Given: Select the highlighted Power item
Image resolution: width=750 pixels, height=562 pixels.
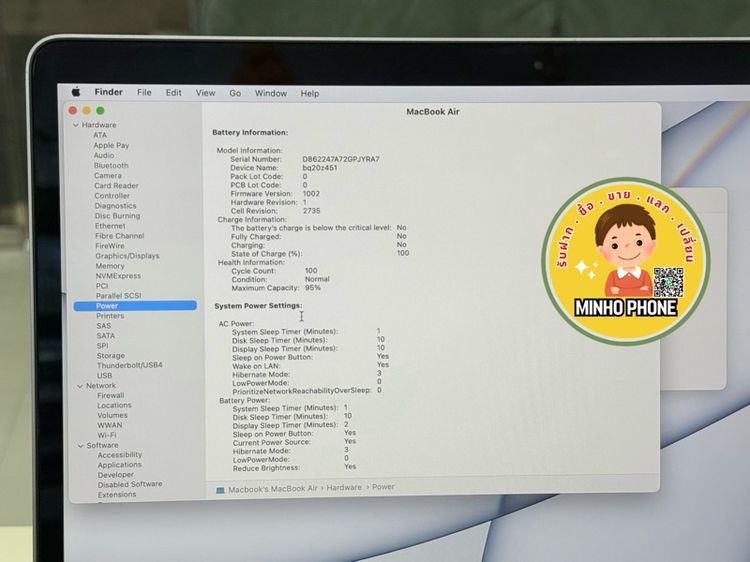Looking at the screenshot, I should (x=135, y=306).
